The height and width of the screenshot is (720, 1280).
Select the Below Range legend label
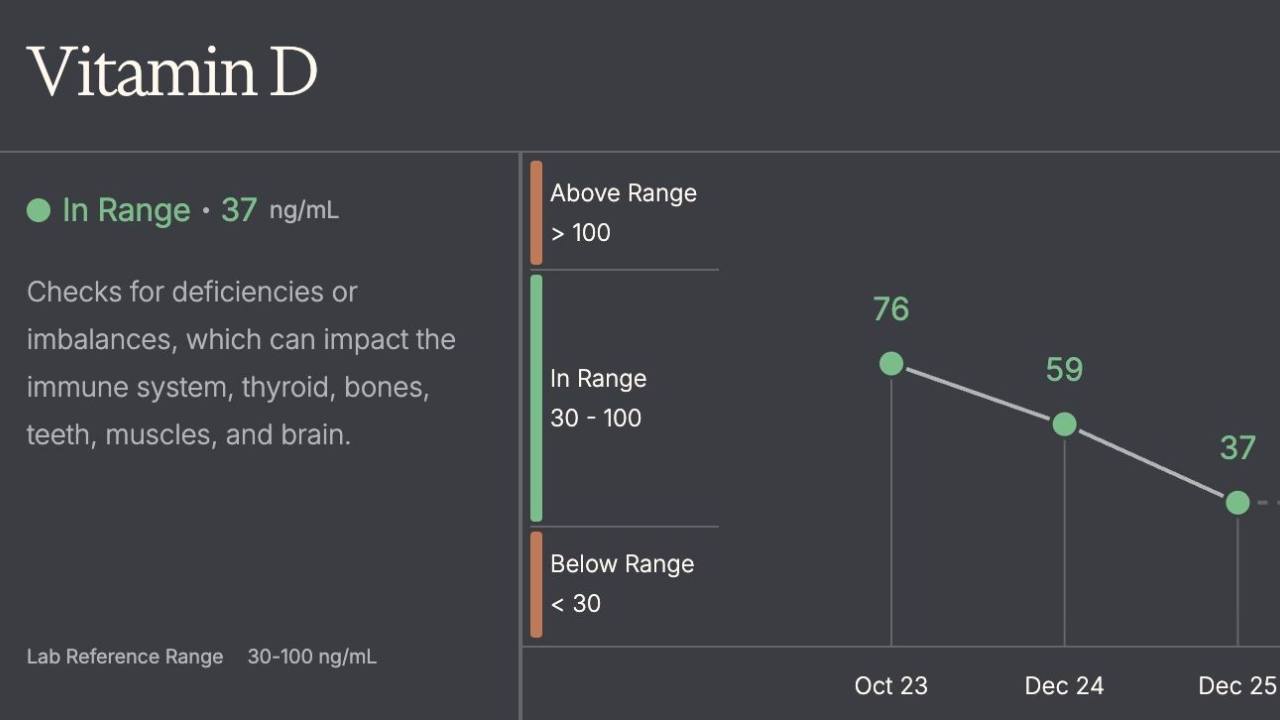coord(622,564)
